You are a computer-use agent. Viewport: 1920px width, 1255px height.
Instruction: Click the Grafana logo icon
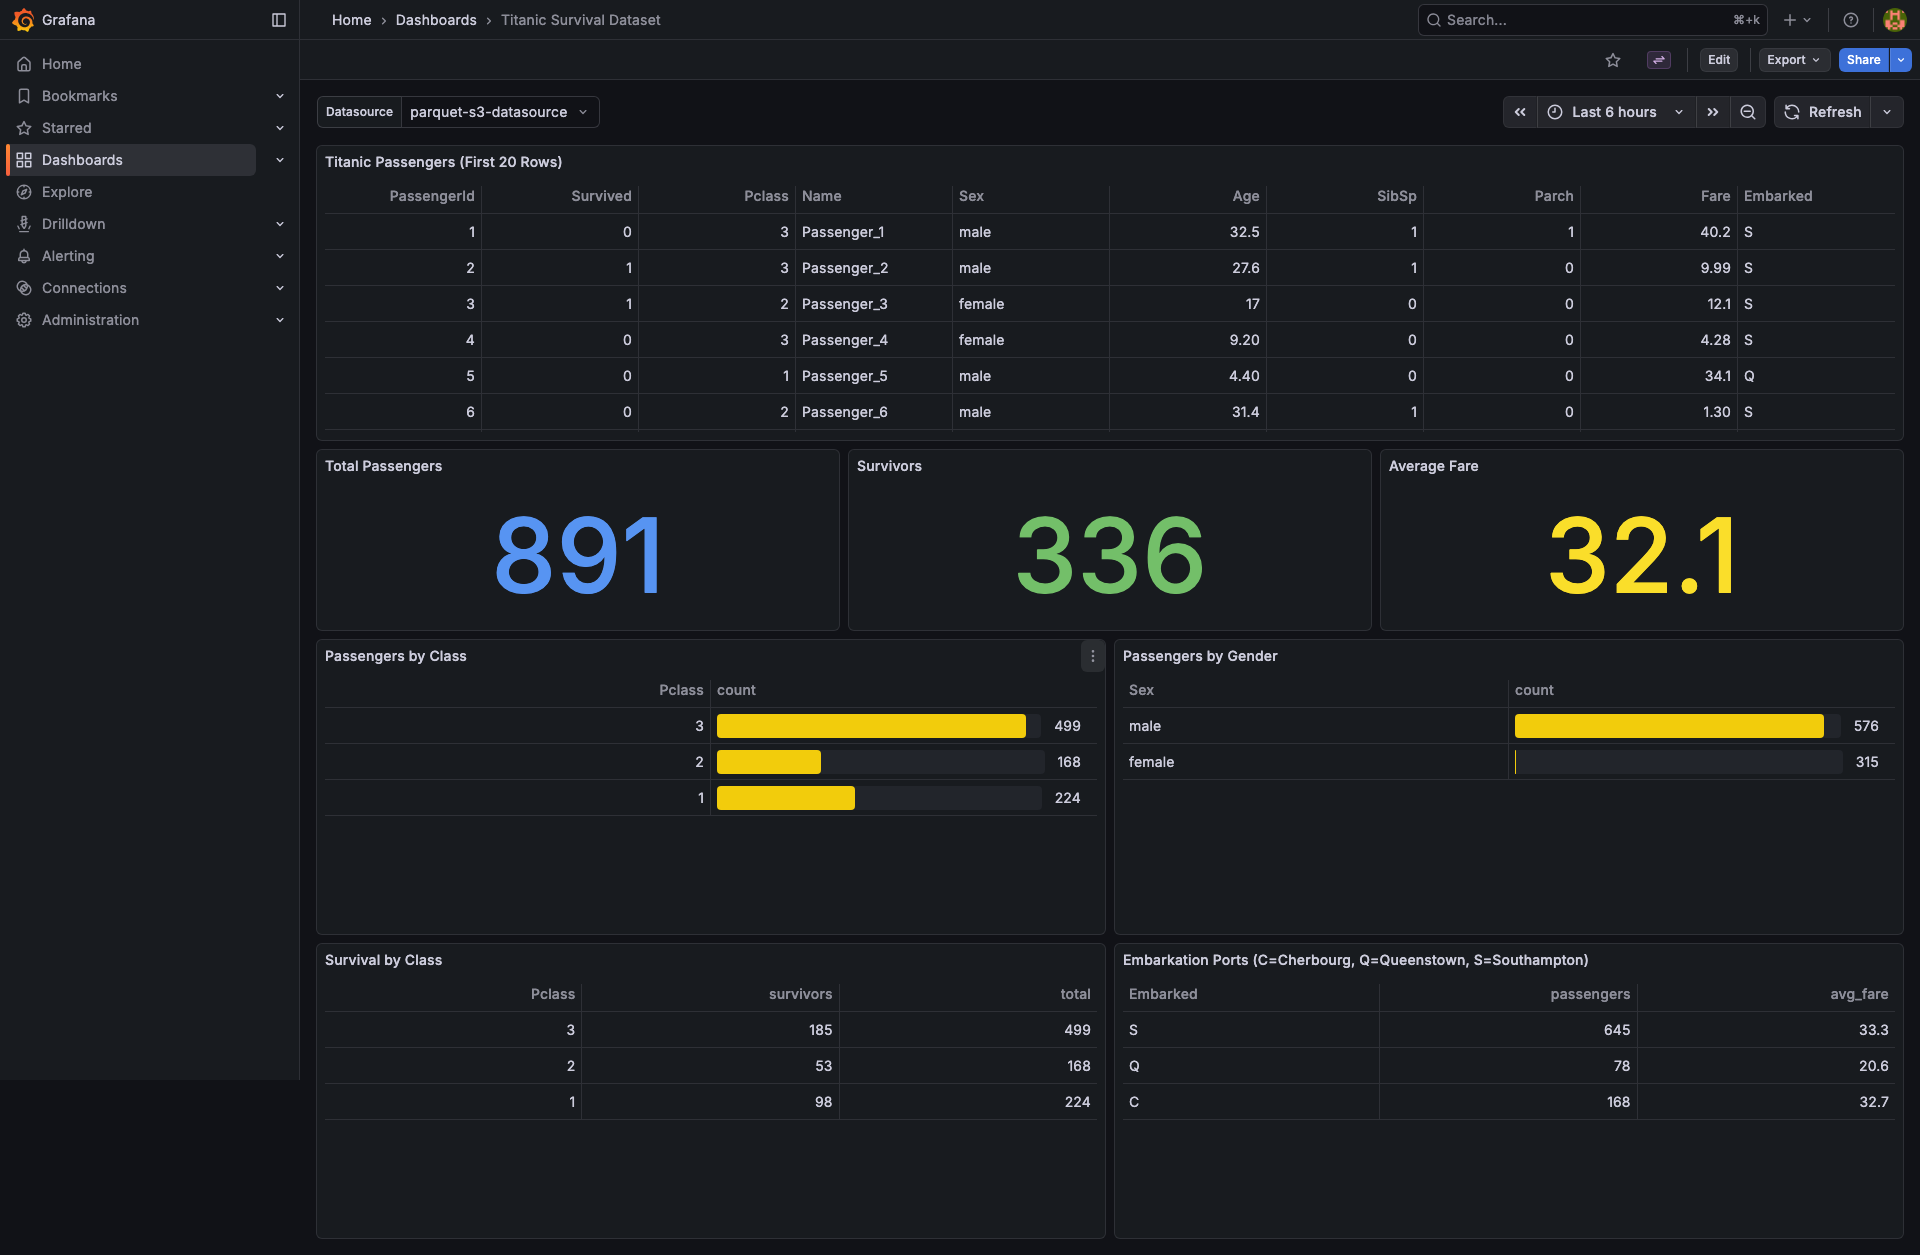[x=23, y=20]
